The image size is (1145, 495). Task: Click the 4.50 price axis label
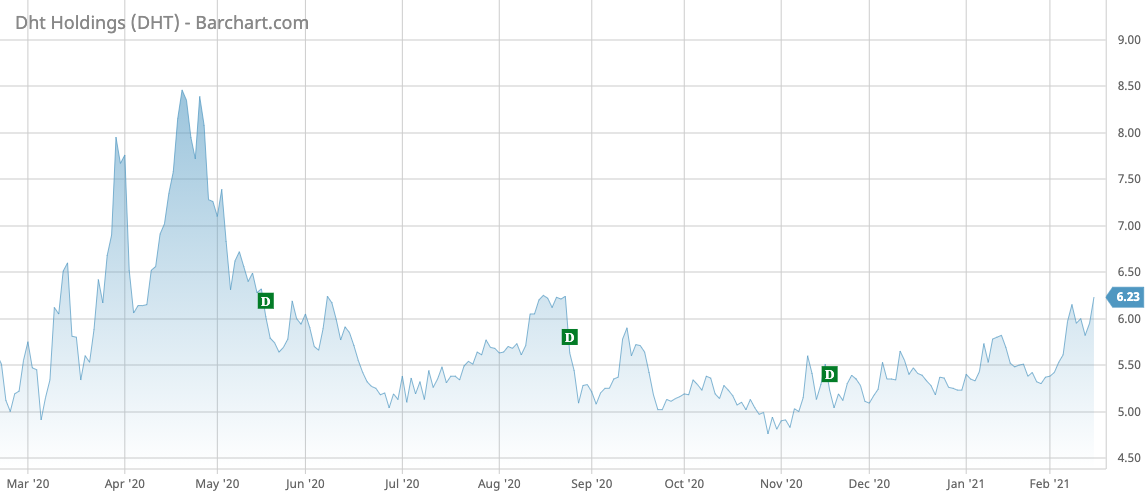1128,458
